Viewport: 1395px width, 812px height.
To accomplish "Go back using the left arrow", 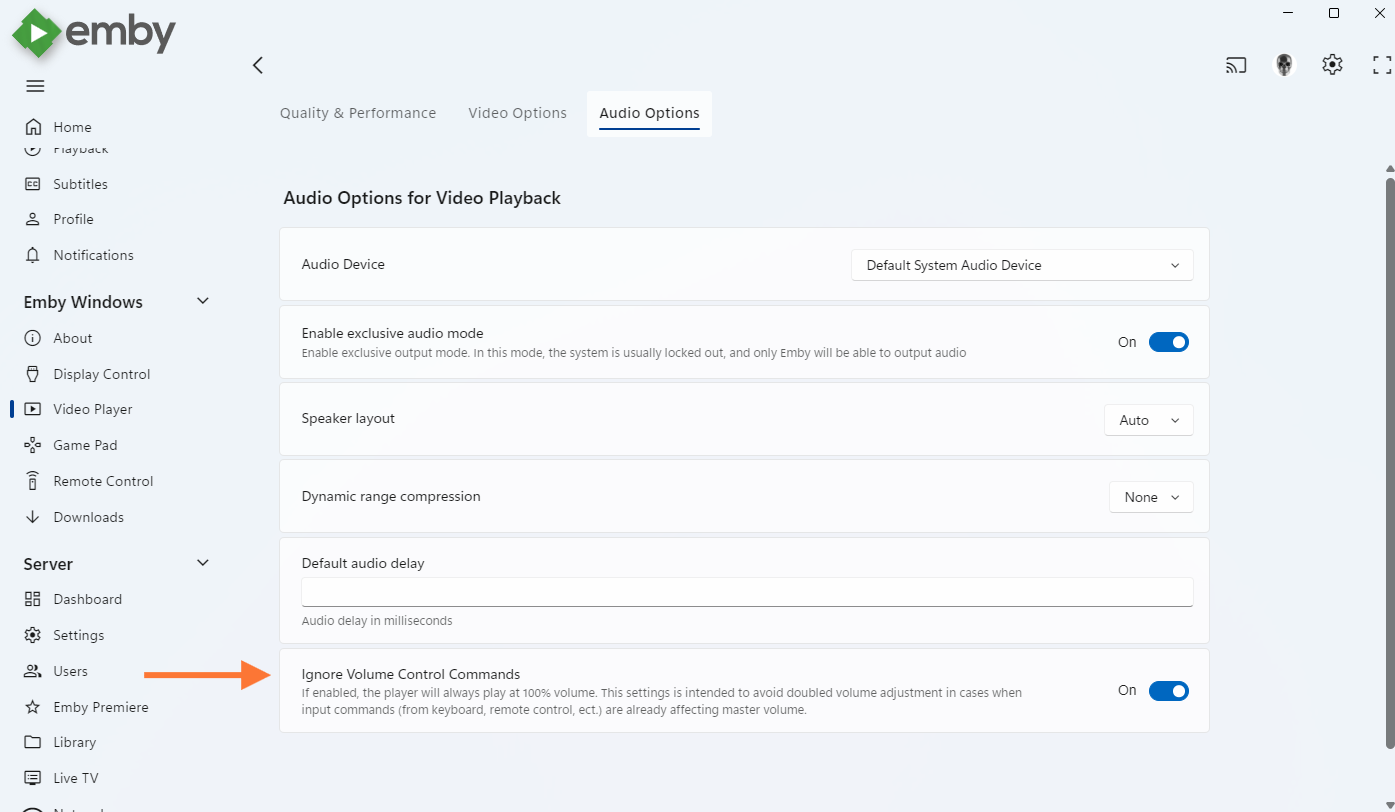I will pyautogui.click(x=258, y=65).
